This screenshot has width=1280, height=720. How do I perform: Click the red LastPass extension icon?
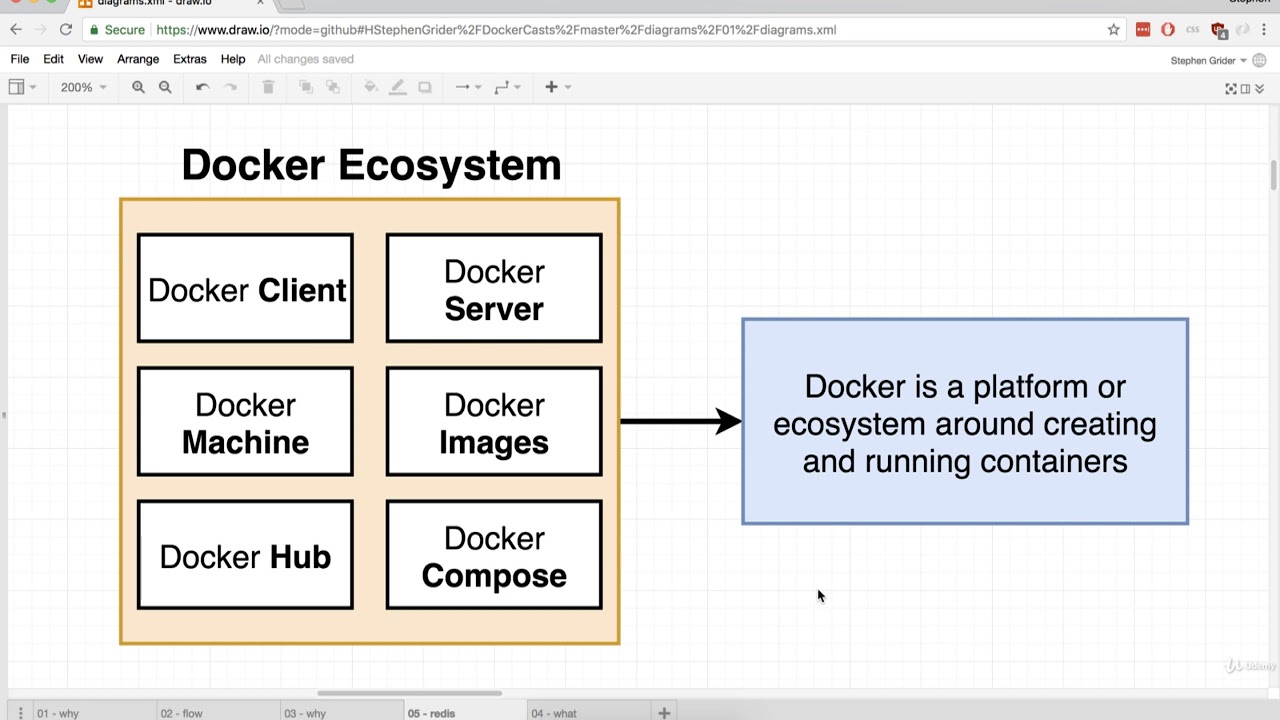coord(1143,30)
